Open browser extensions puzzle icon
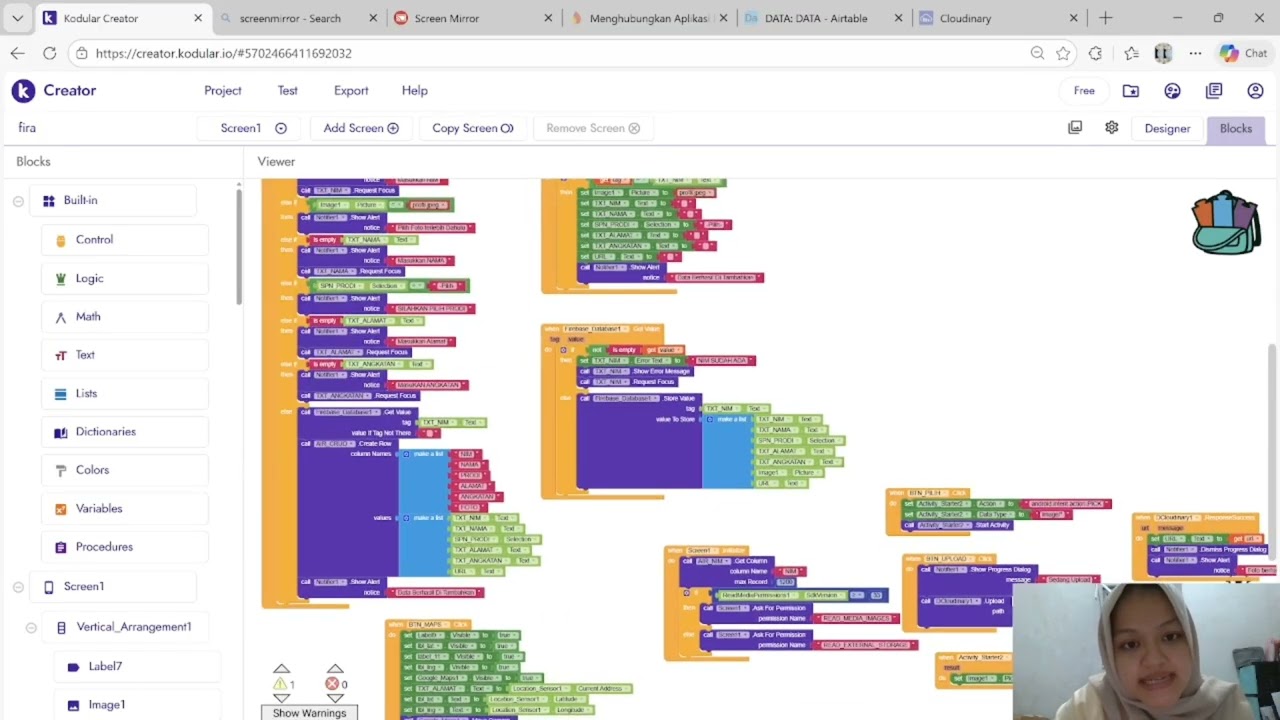This screenshot has width=1280, height=720. coord(1096,53)
